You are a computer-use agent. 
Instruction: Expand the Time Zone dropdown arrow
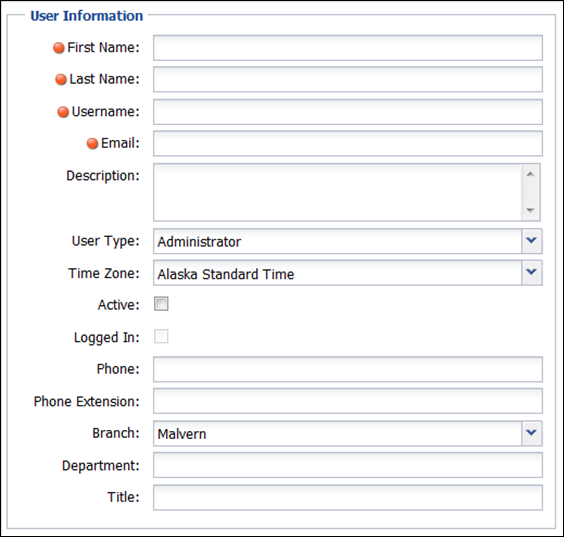532,273
